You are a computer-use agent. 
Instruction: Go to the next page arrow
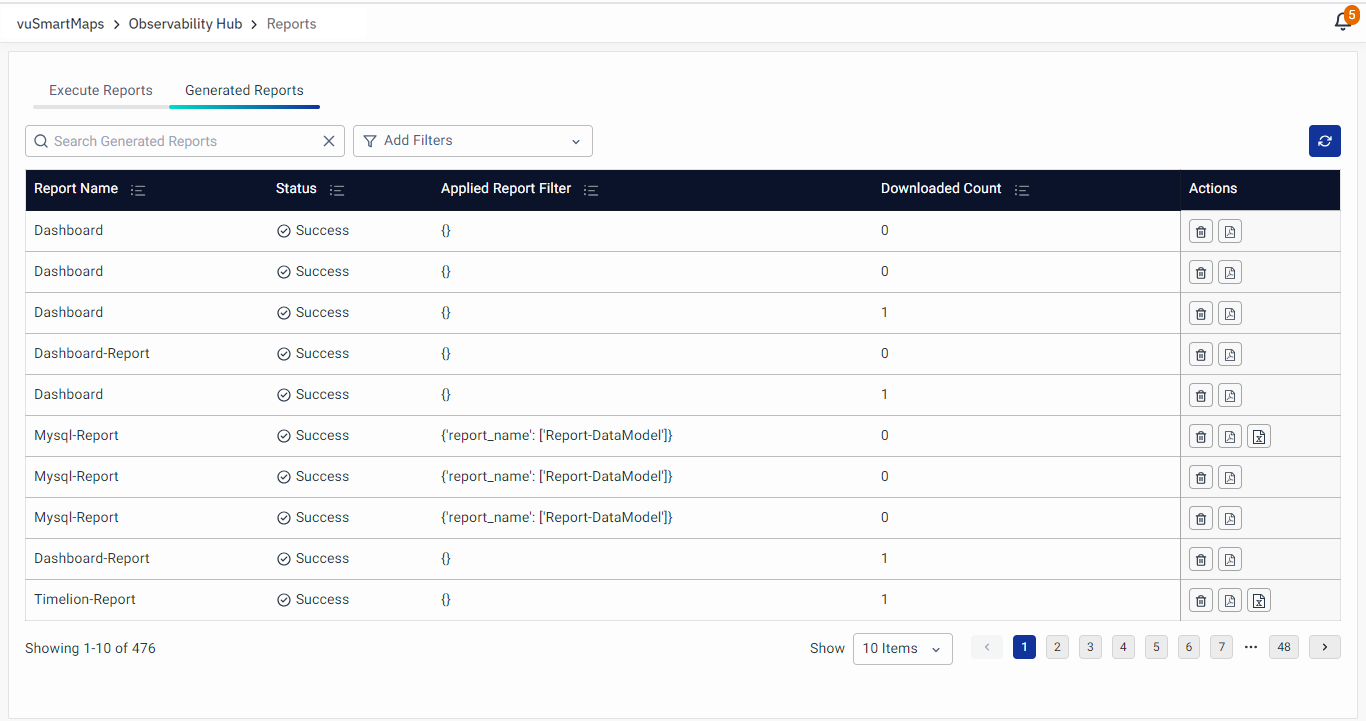point(1324,647)
